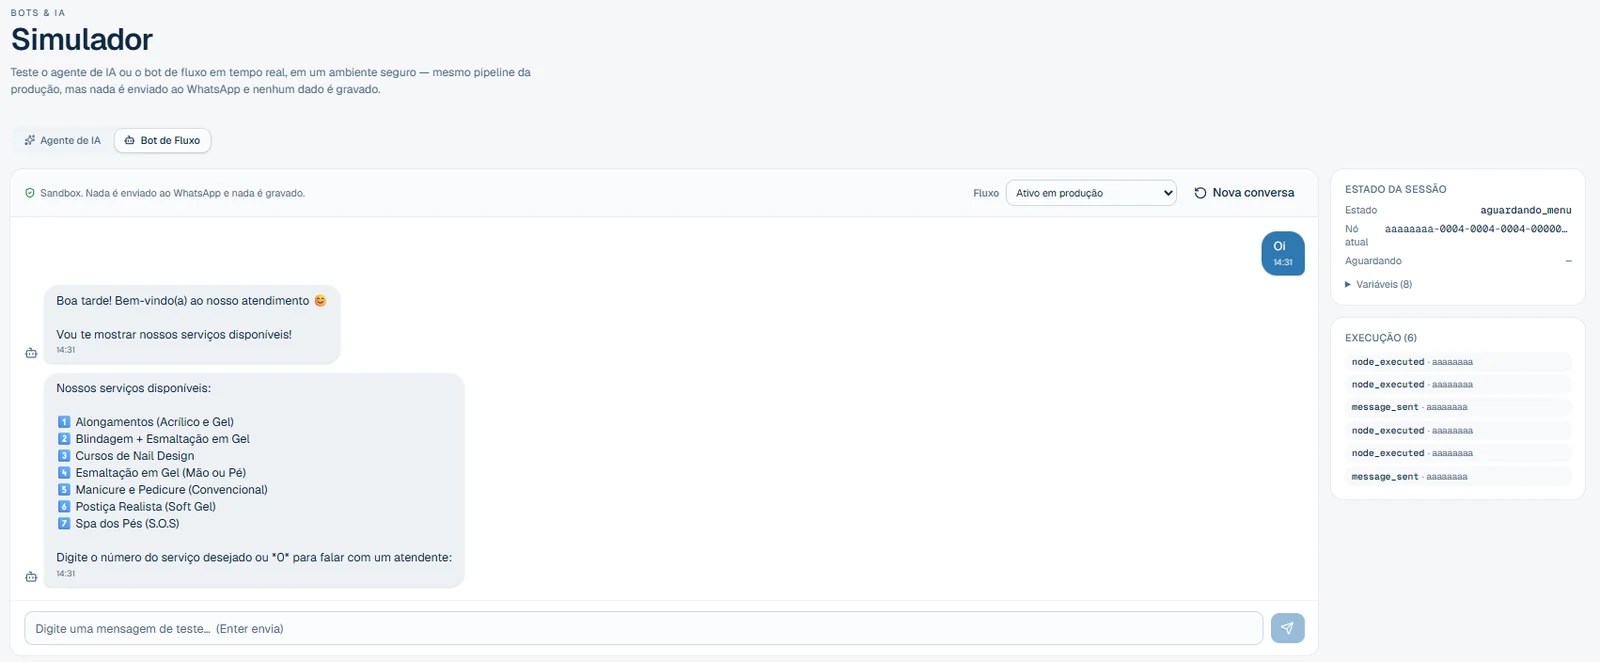The height and width of the screenshot is (662, 1600).
Task: Click the first message_sent log entry
Action: [1458, 408]
